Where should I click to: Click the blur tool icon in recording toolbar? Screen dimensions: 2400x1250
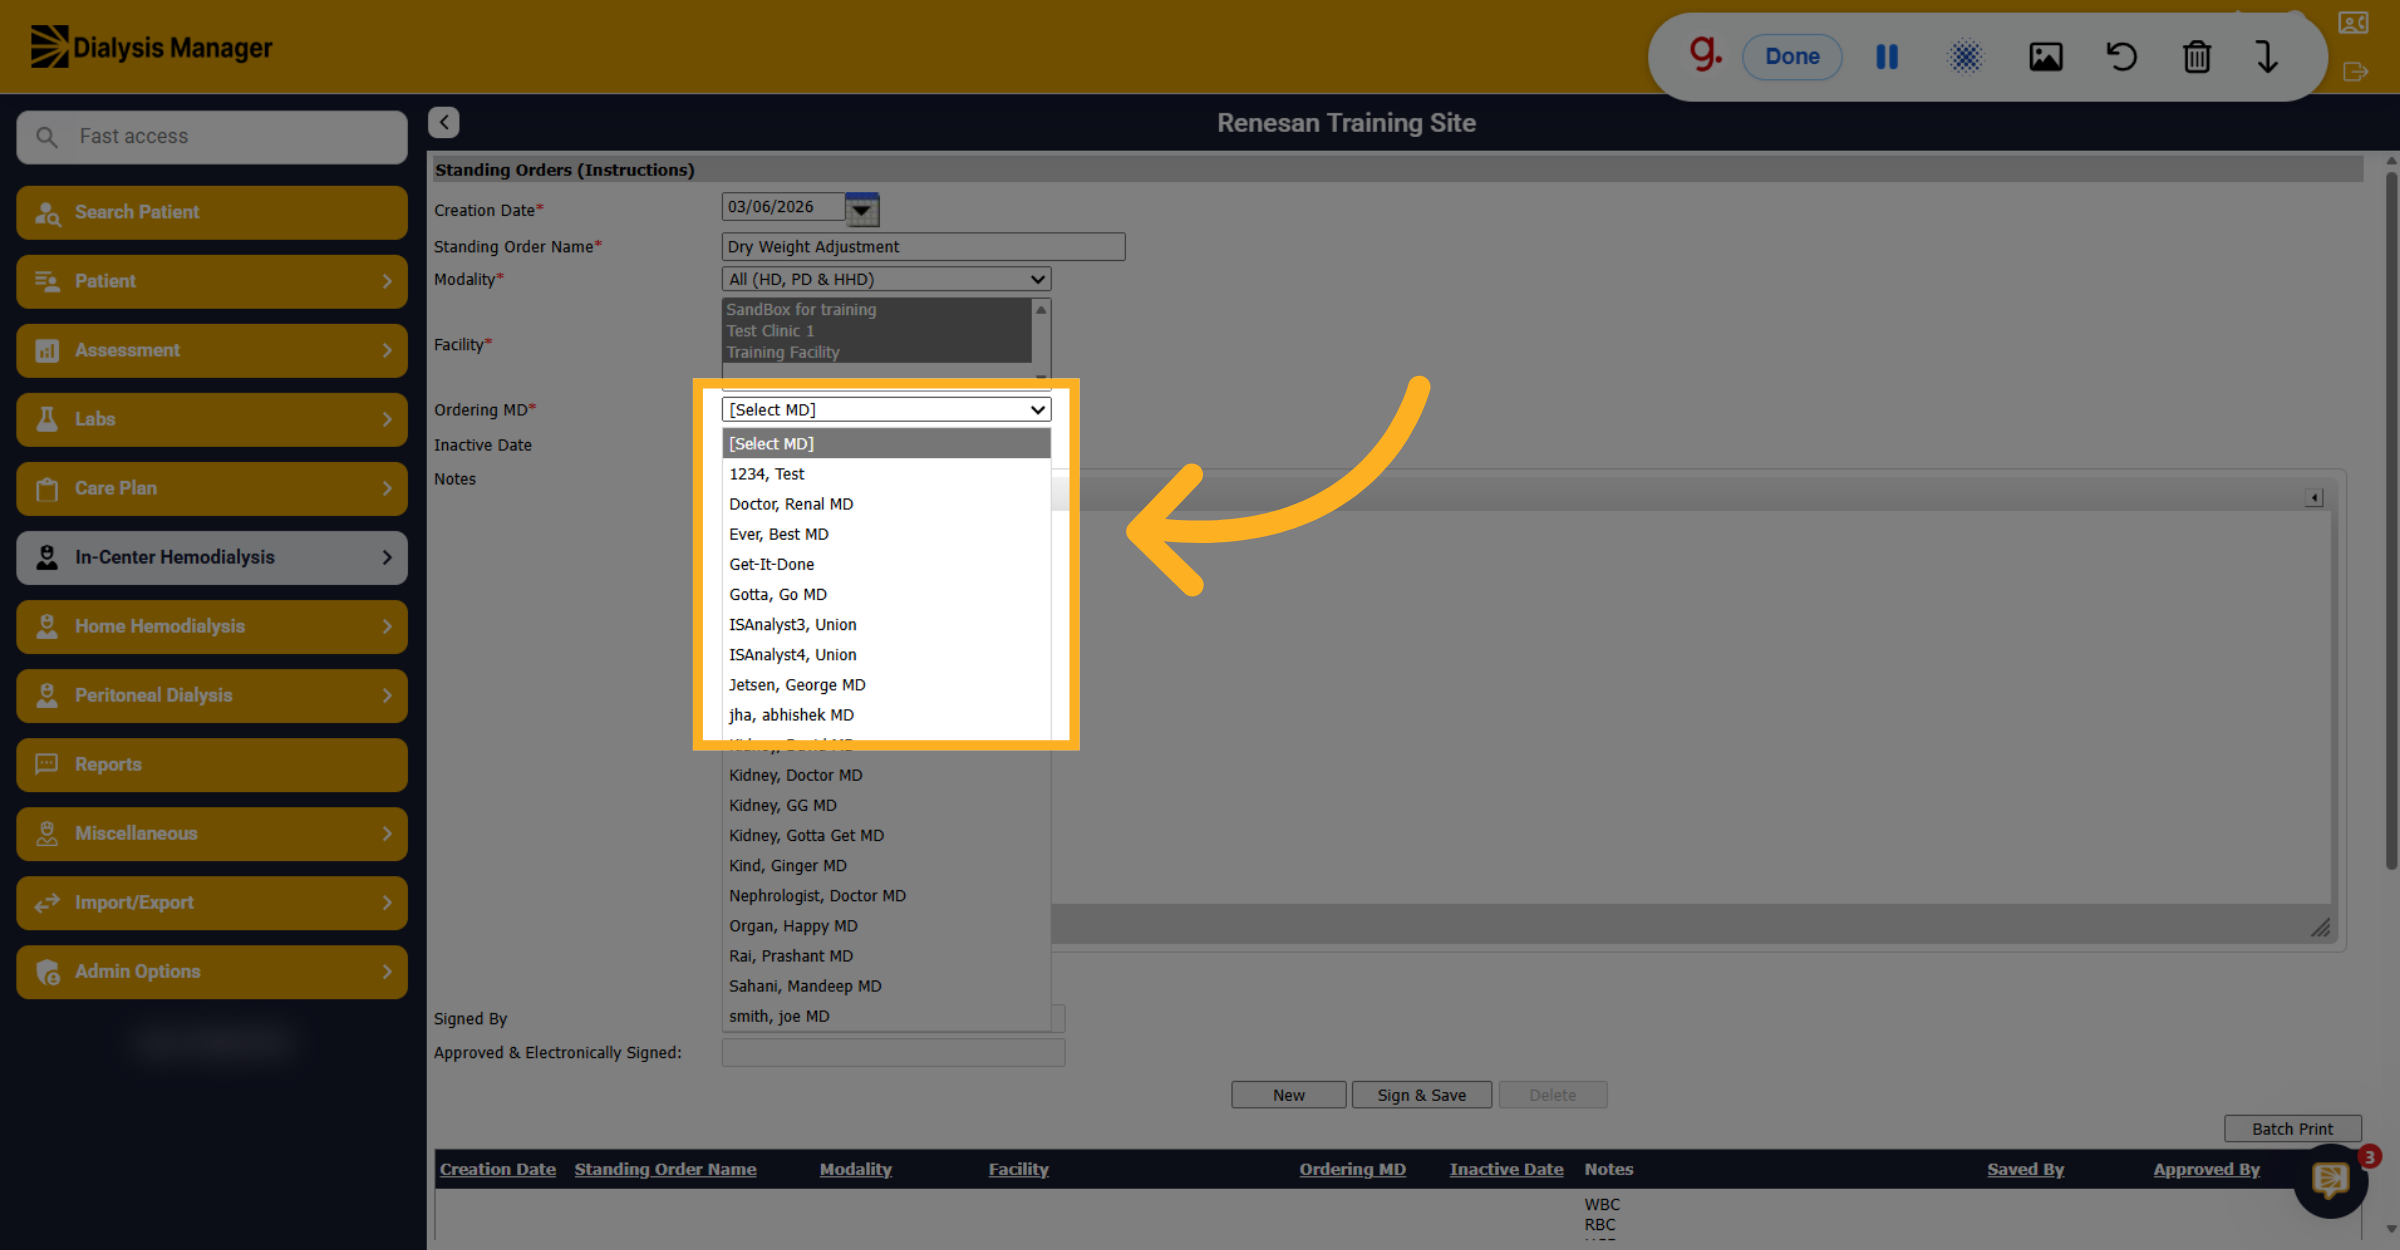pos(1965,57)
